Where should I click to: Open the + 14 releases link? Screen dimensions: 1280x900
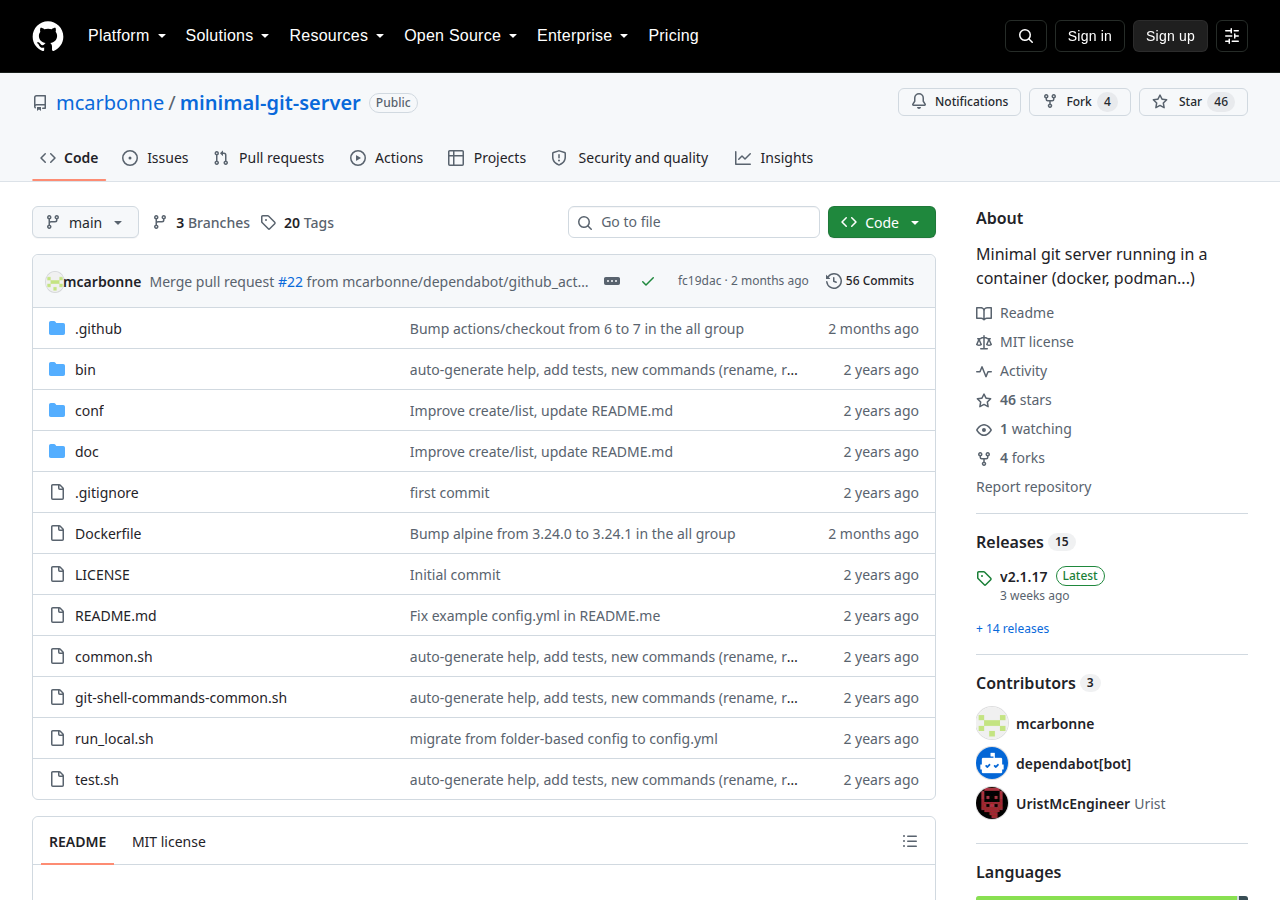(1012, 629)
